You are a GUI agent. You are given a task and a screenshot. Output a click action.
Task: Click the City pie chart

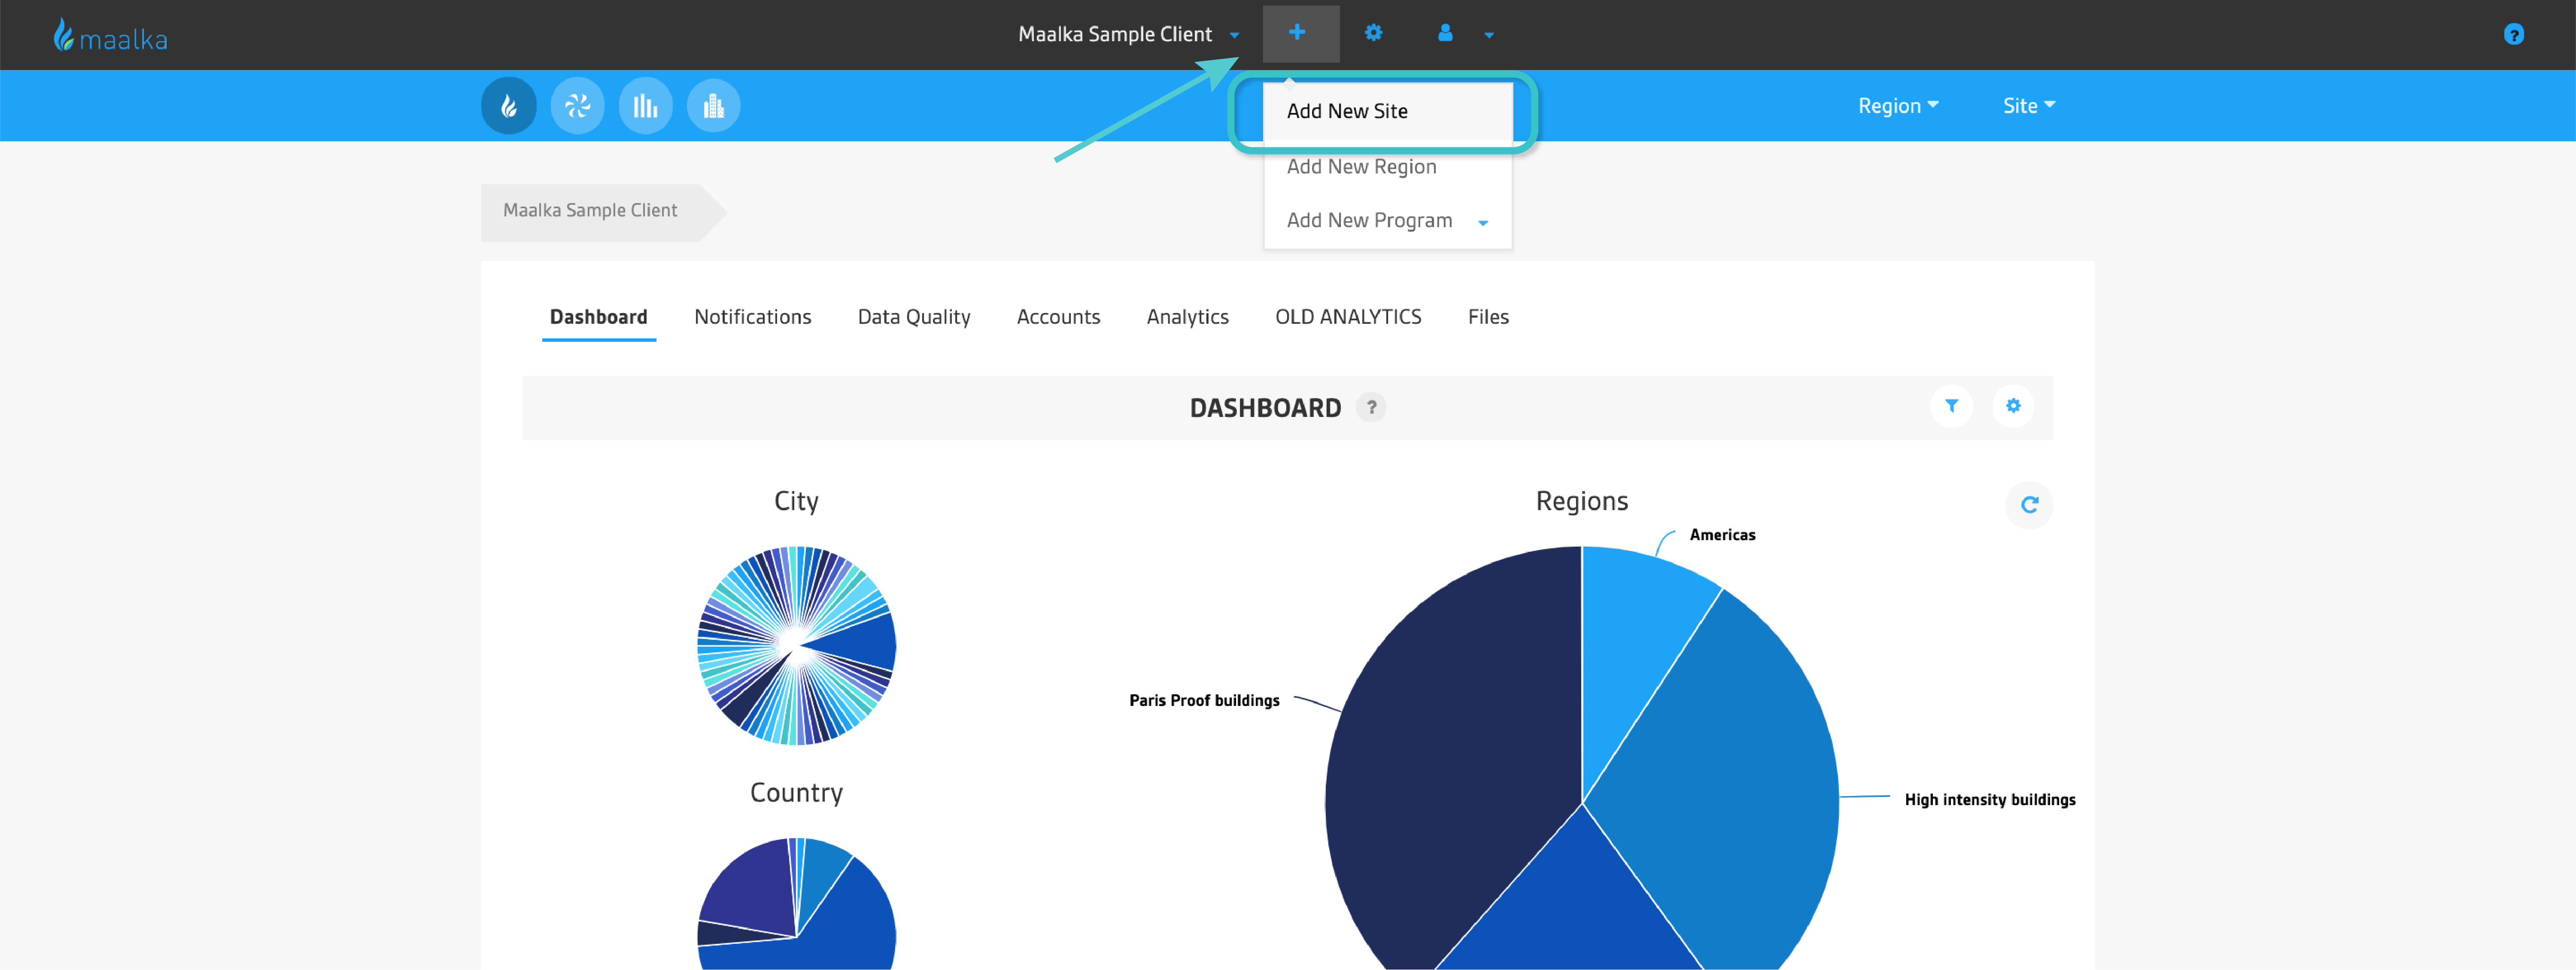click(x=796, y=645)
